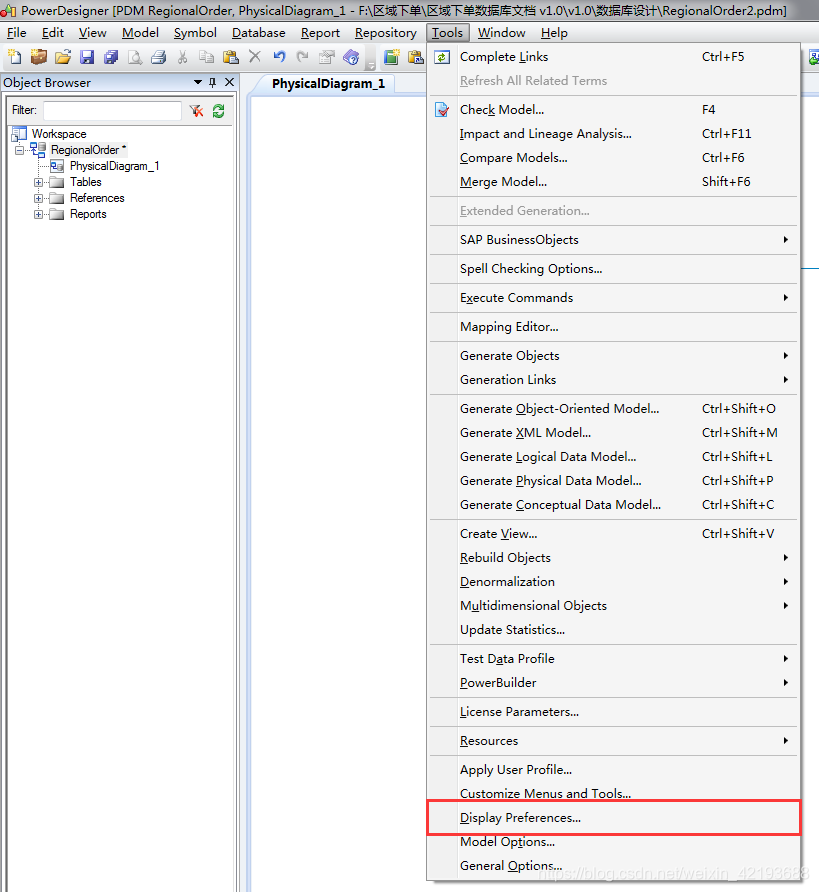819x892 pixels.
Task: Select the References folder item
Action: point(97,198)
